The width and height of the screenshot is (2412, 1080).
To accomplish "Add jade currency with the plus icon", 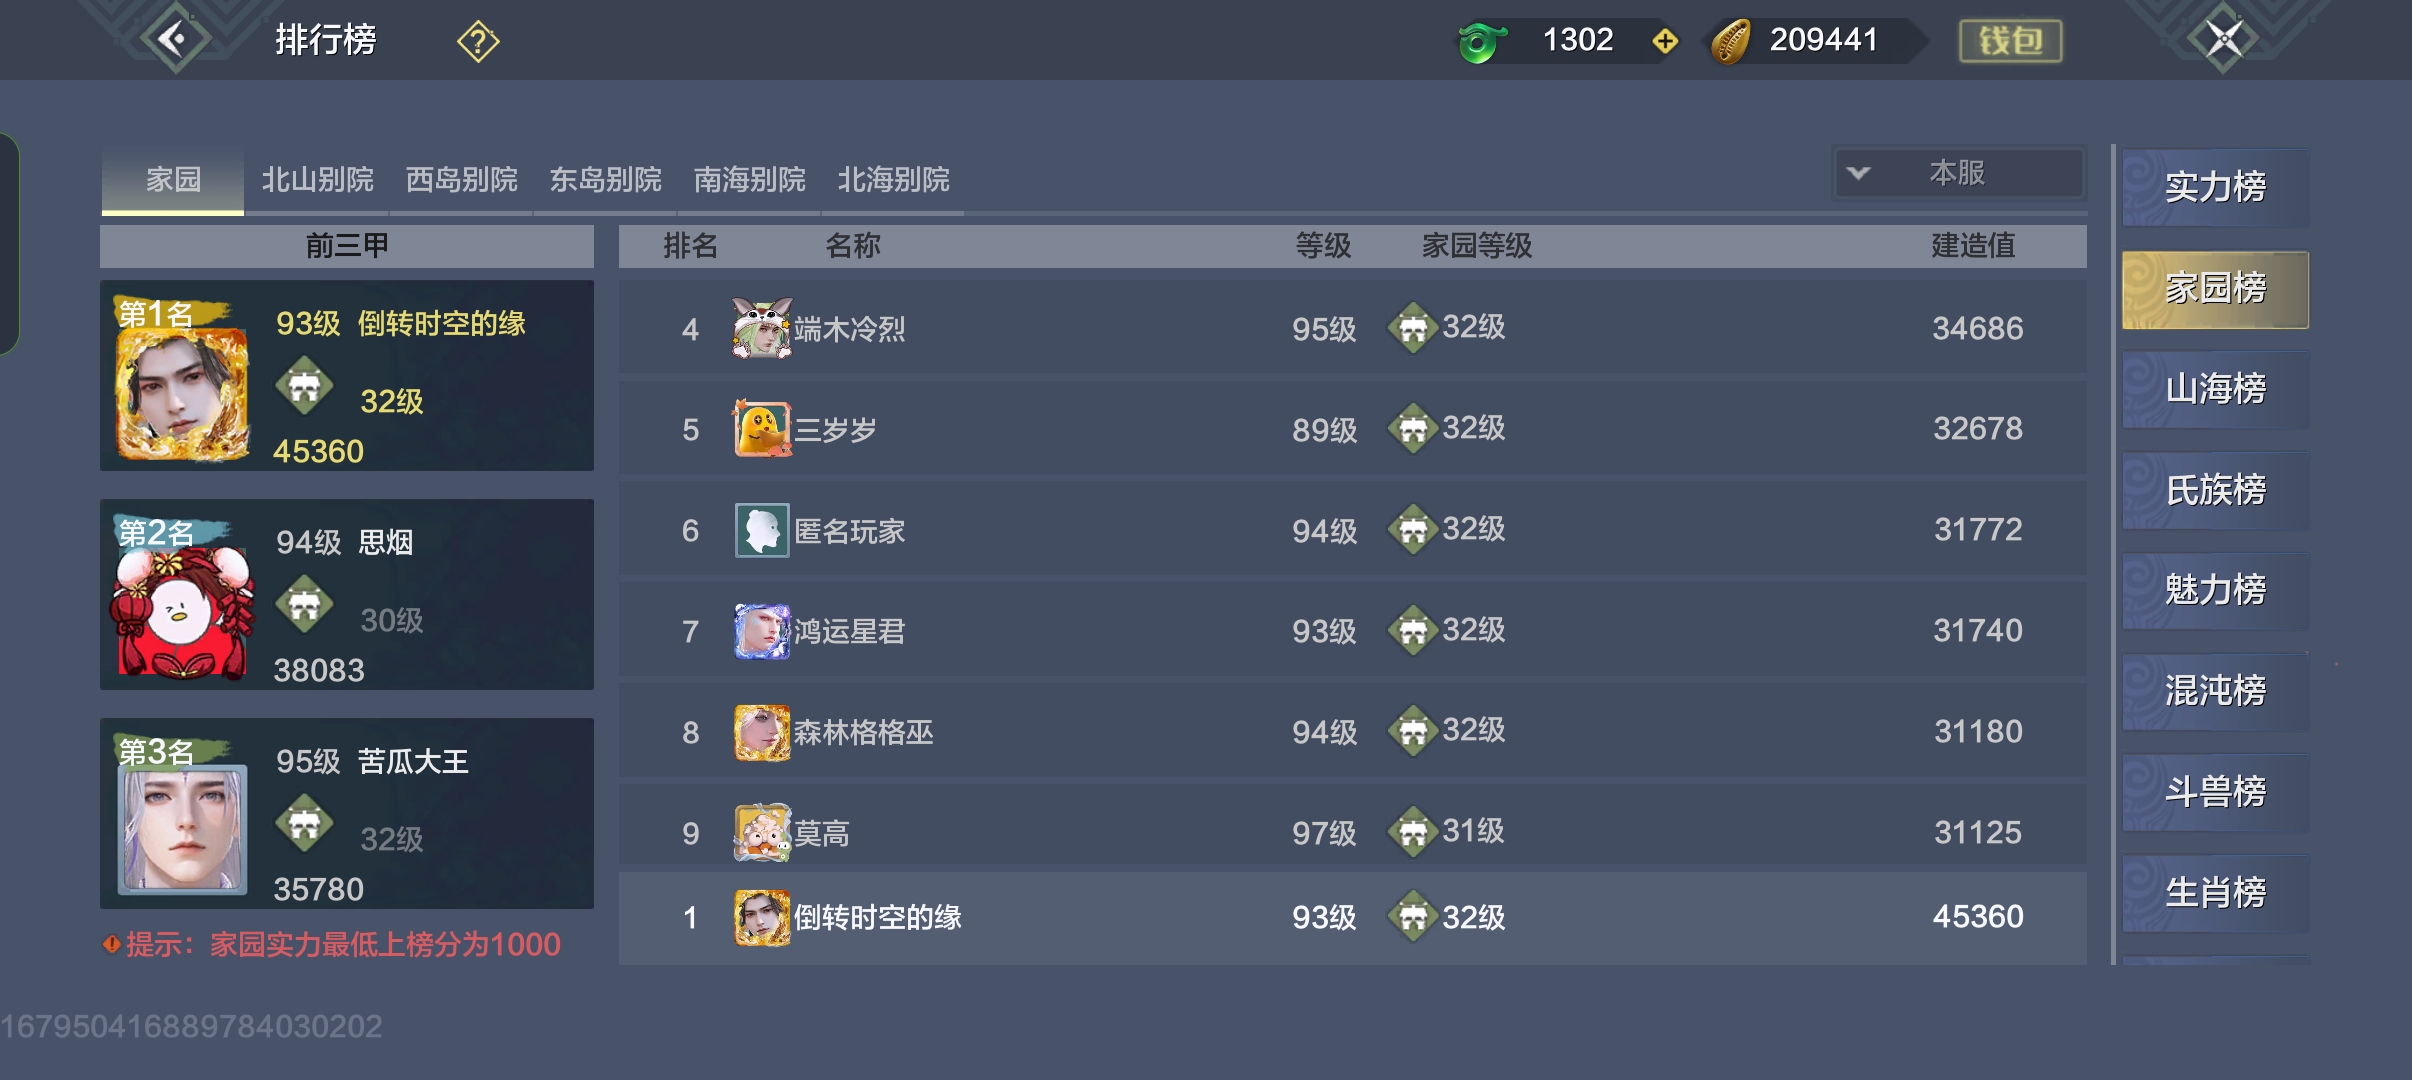I will [1665, 41].
